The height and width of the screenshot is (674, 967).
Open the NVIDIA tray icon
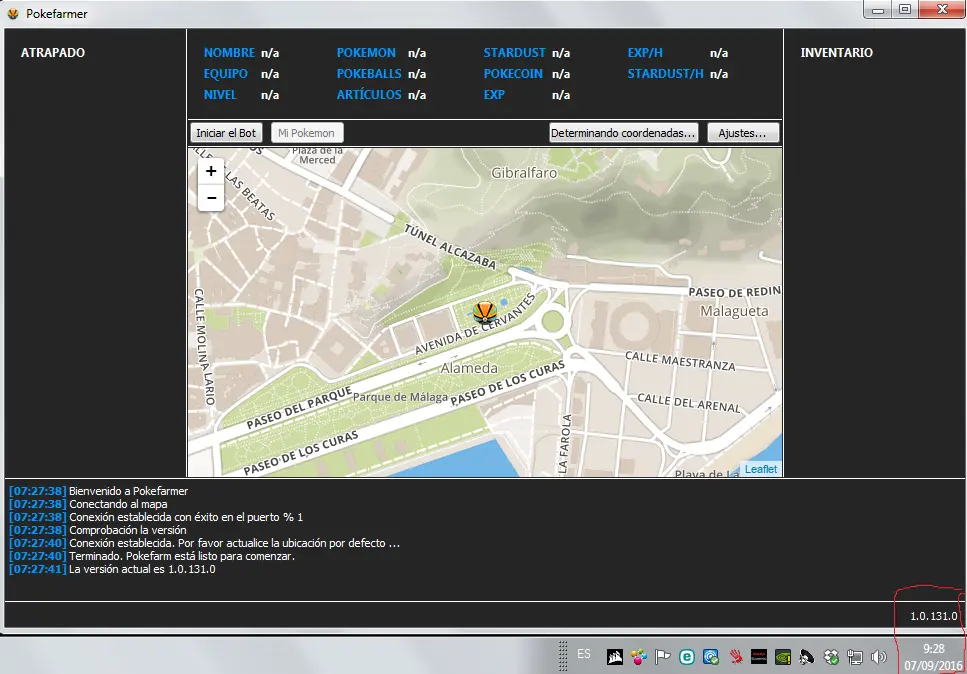(x=783, y=657)
